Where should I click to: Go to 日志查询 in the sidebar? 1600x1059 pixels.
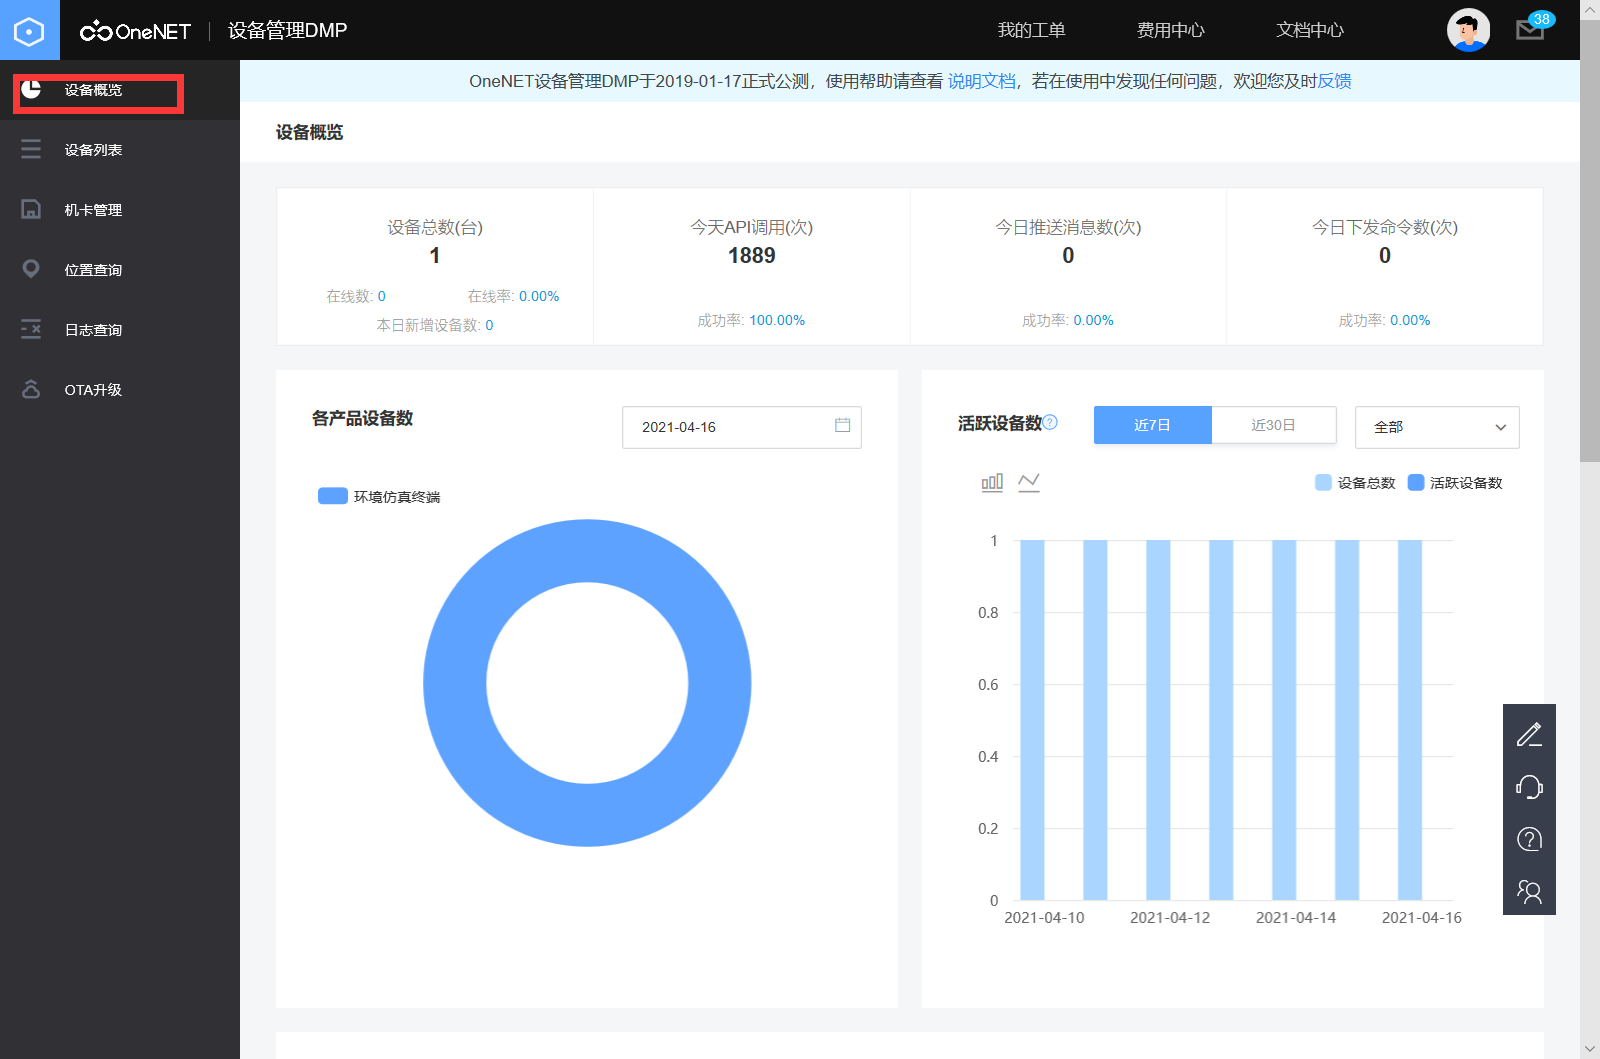point(92,329)
